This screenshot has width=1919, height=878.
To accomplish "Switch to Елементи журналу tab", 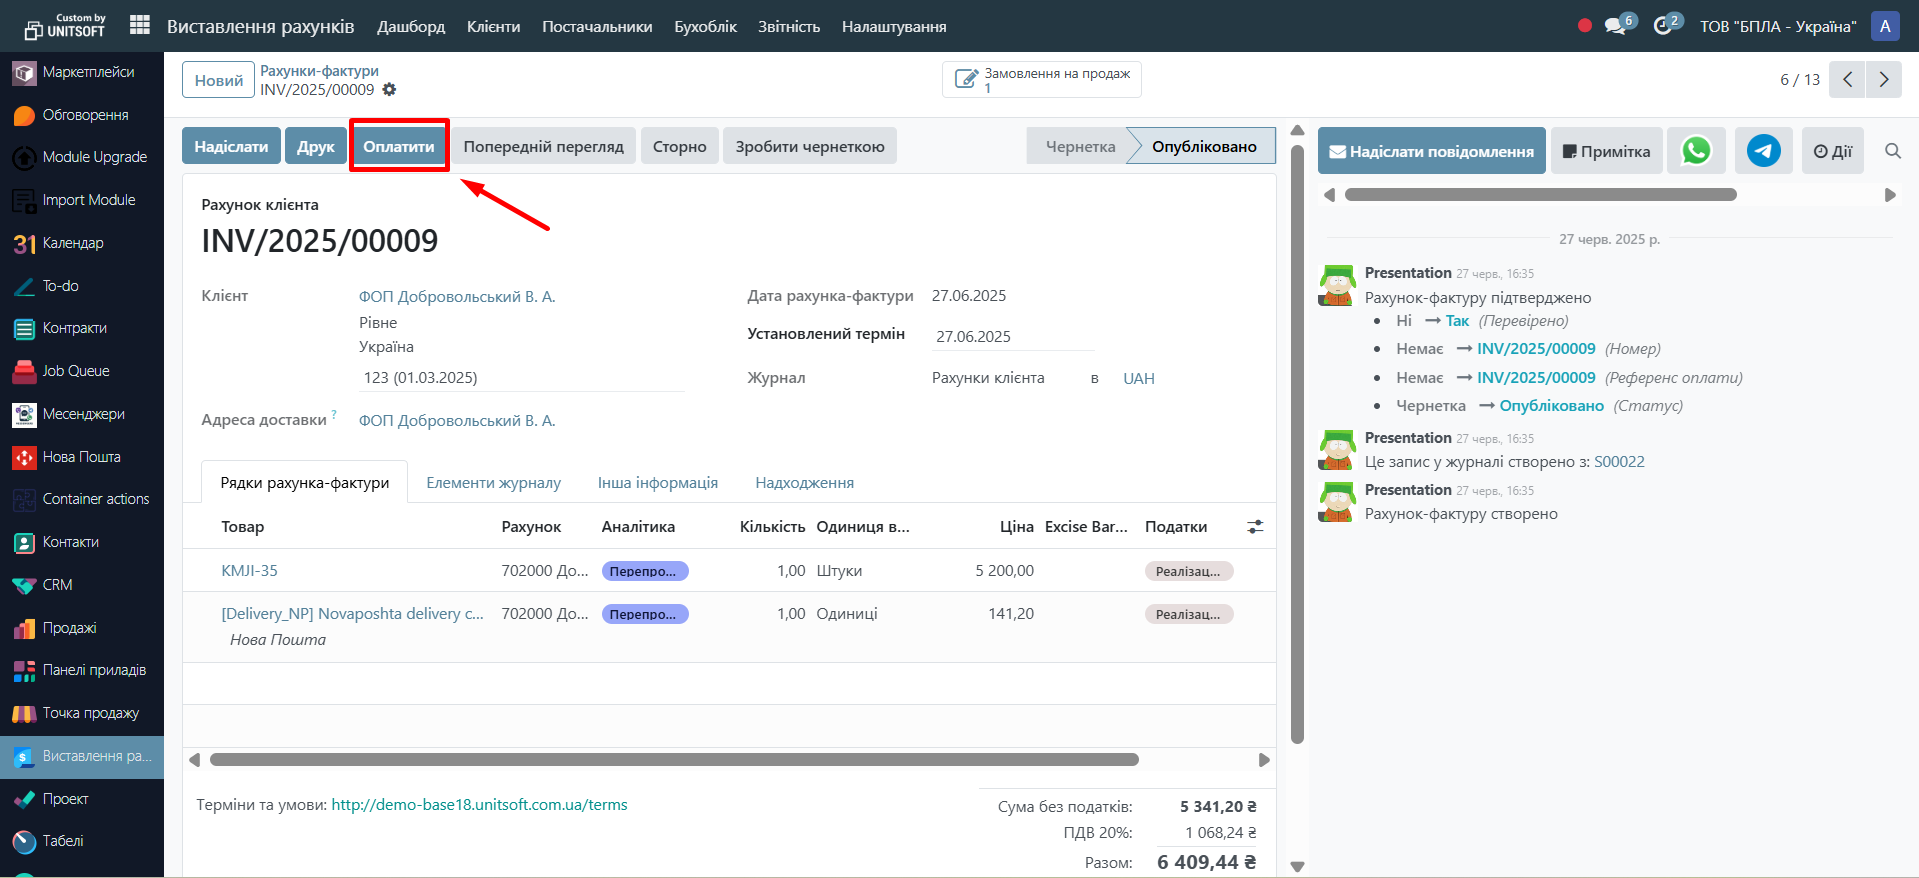I will (493, 483).
